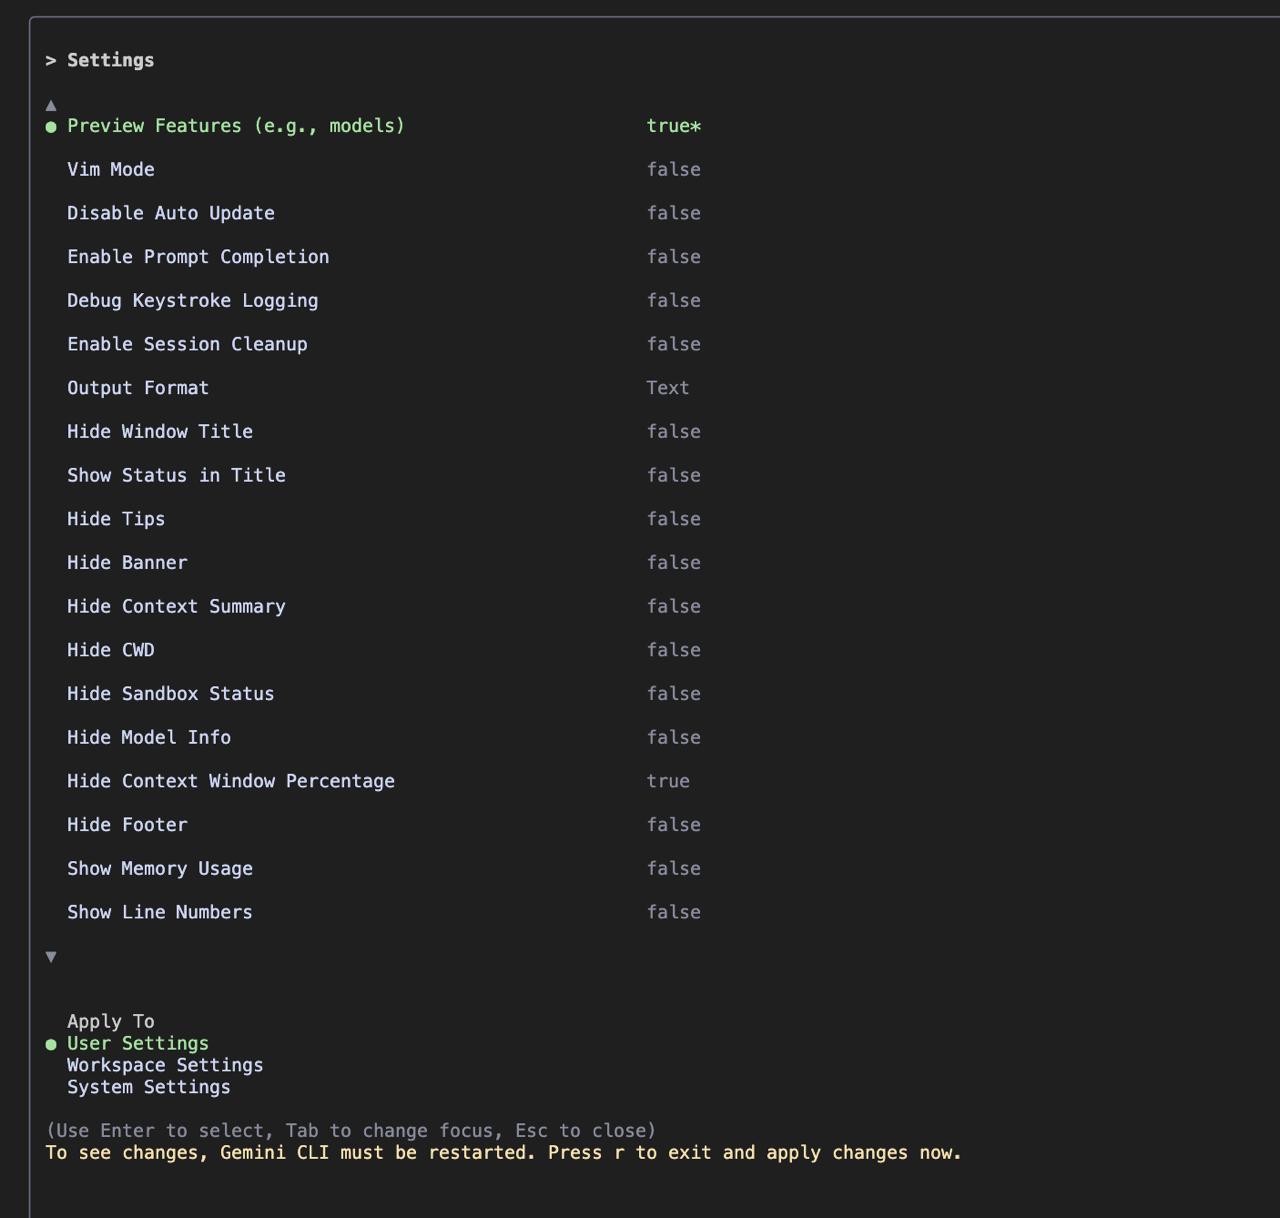Click the false value next to Hide Banner
The width and height of the screenshot is (1280, 1218).
[x=674, y=563]
